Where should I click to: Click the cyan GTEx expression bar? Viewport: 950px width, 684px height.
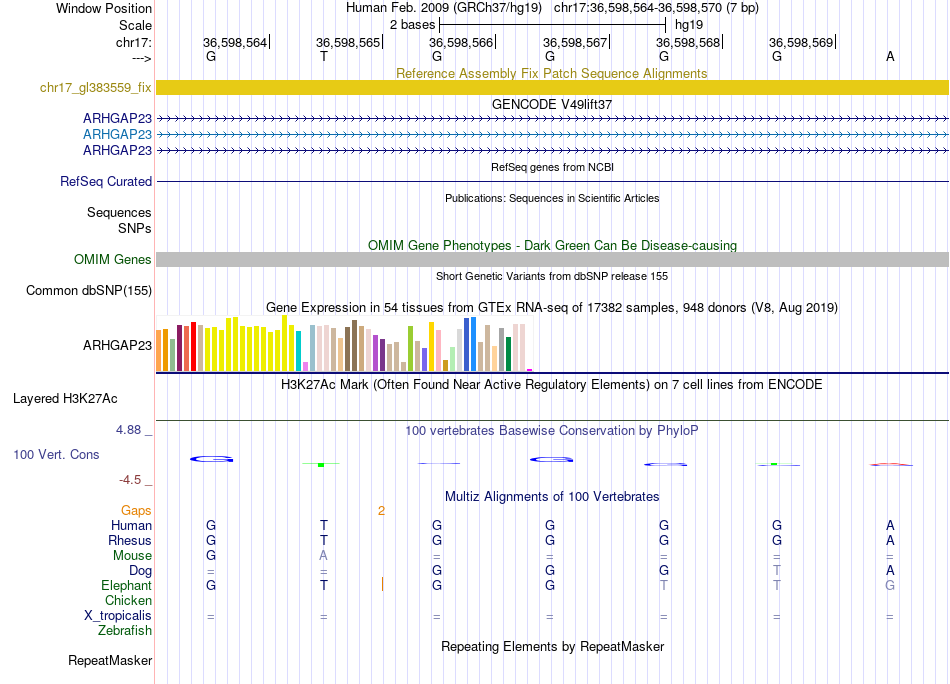tap(299, 351)
